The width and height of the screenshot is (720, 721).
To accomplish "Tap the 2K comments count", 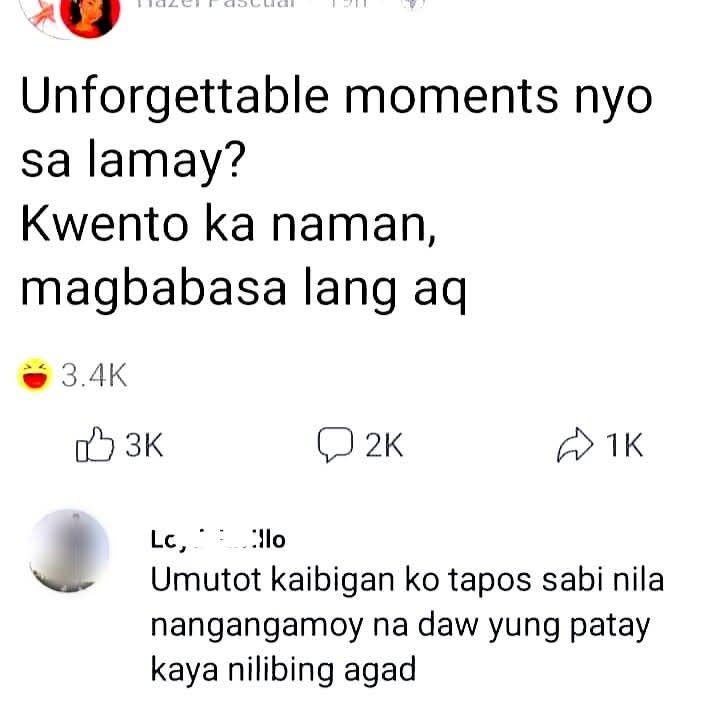I will 384,445.
